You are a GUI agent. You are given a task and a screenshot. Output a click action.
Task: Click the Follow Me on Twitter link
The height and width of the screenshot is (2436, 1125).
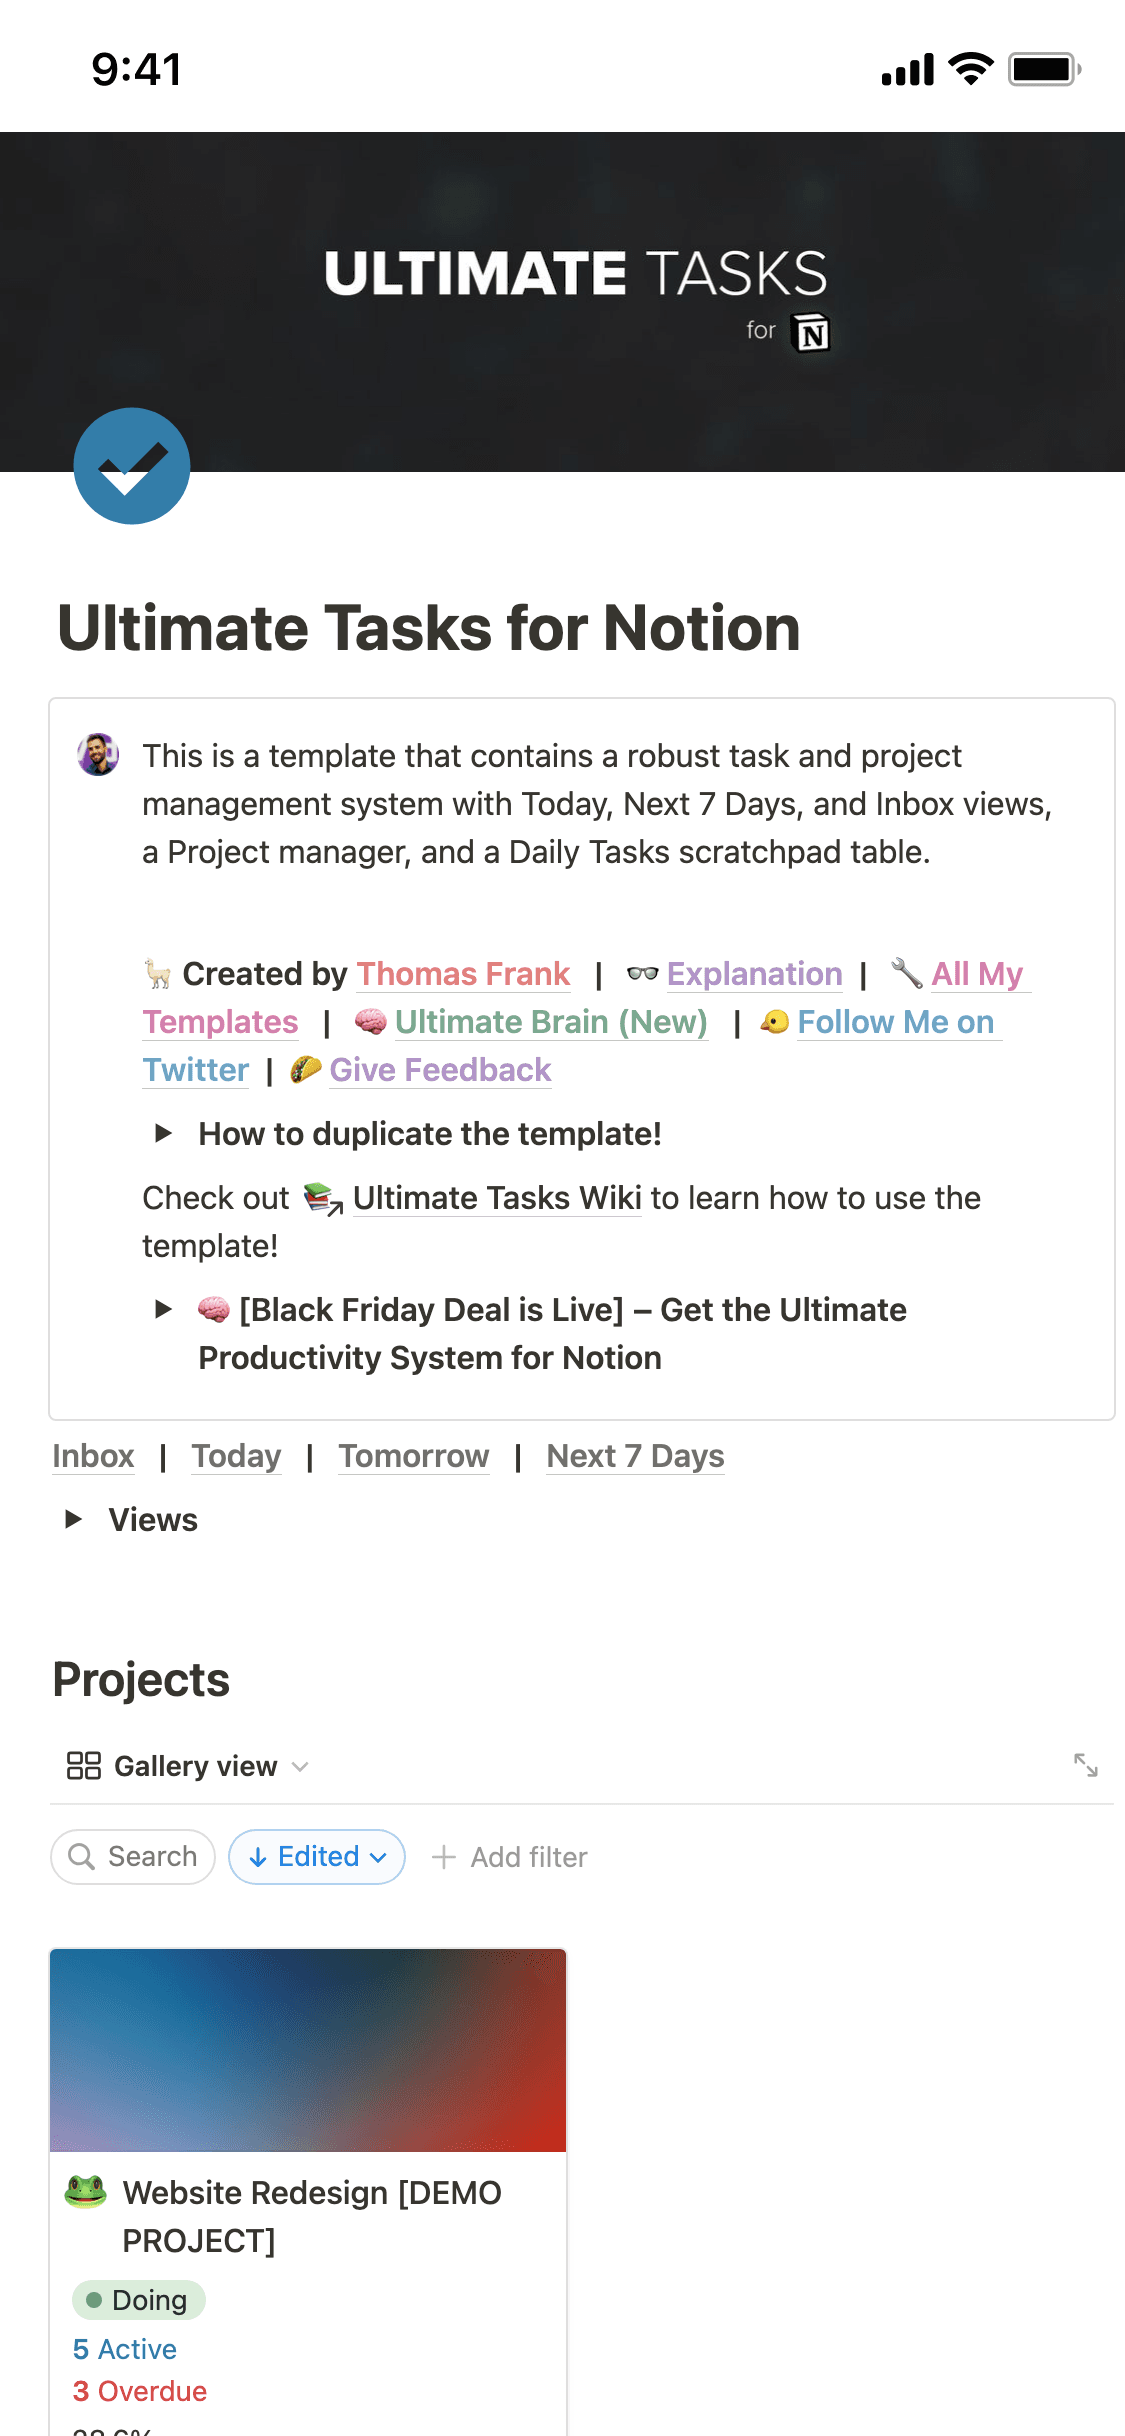pos(895,1022)
